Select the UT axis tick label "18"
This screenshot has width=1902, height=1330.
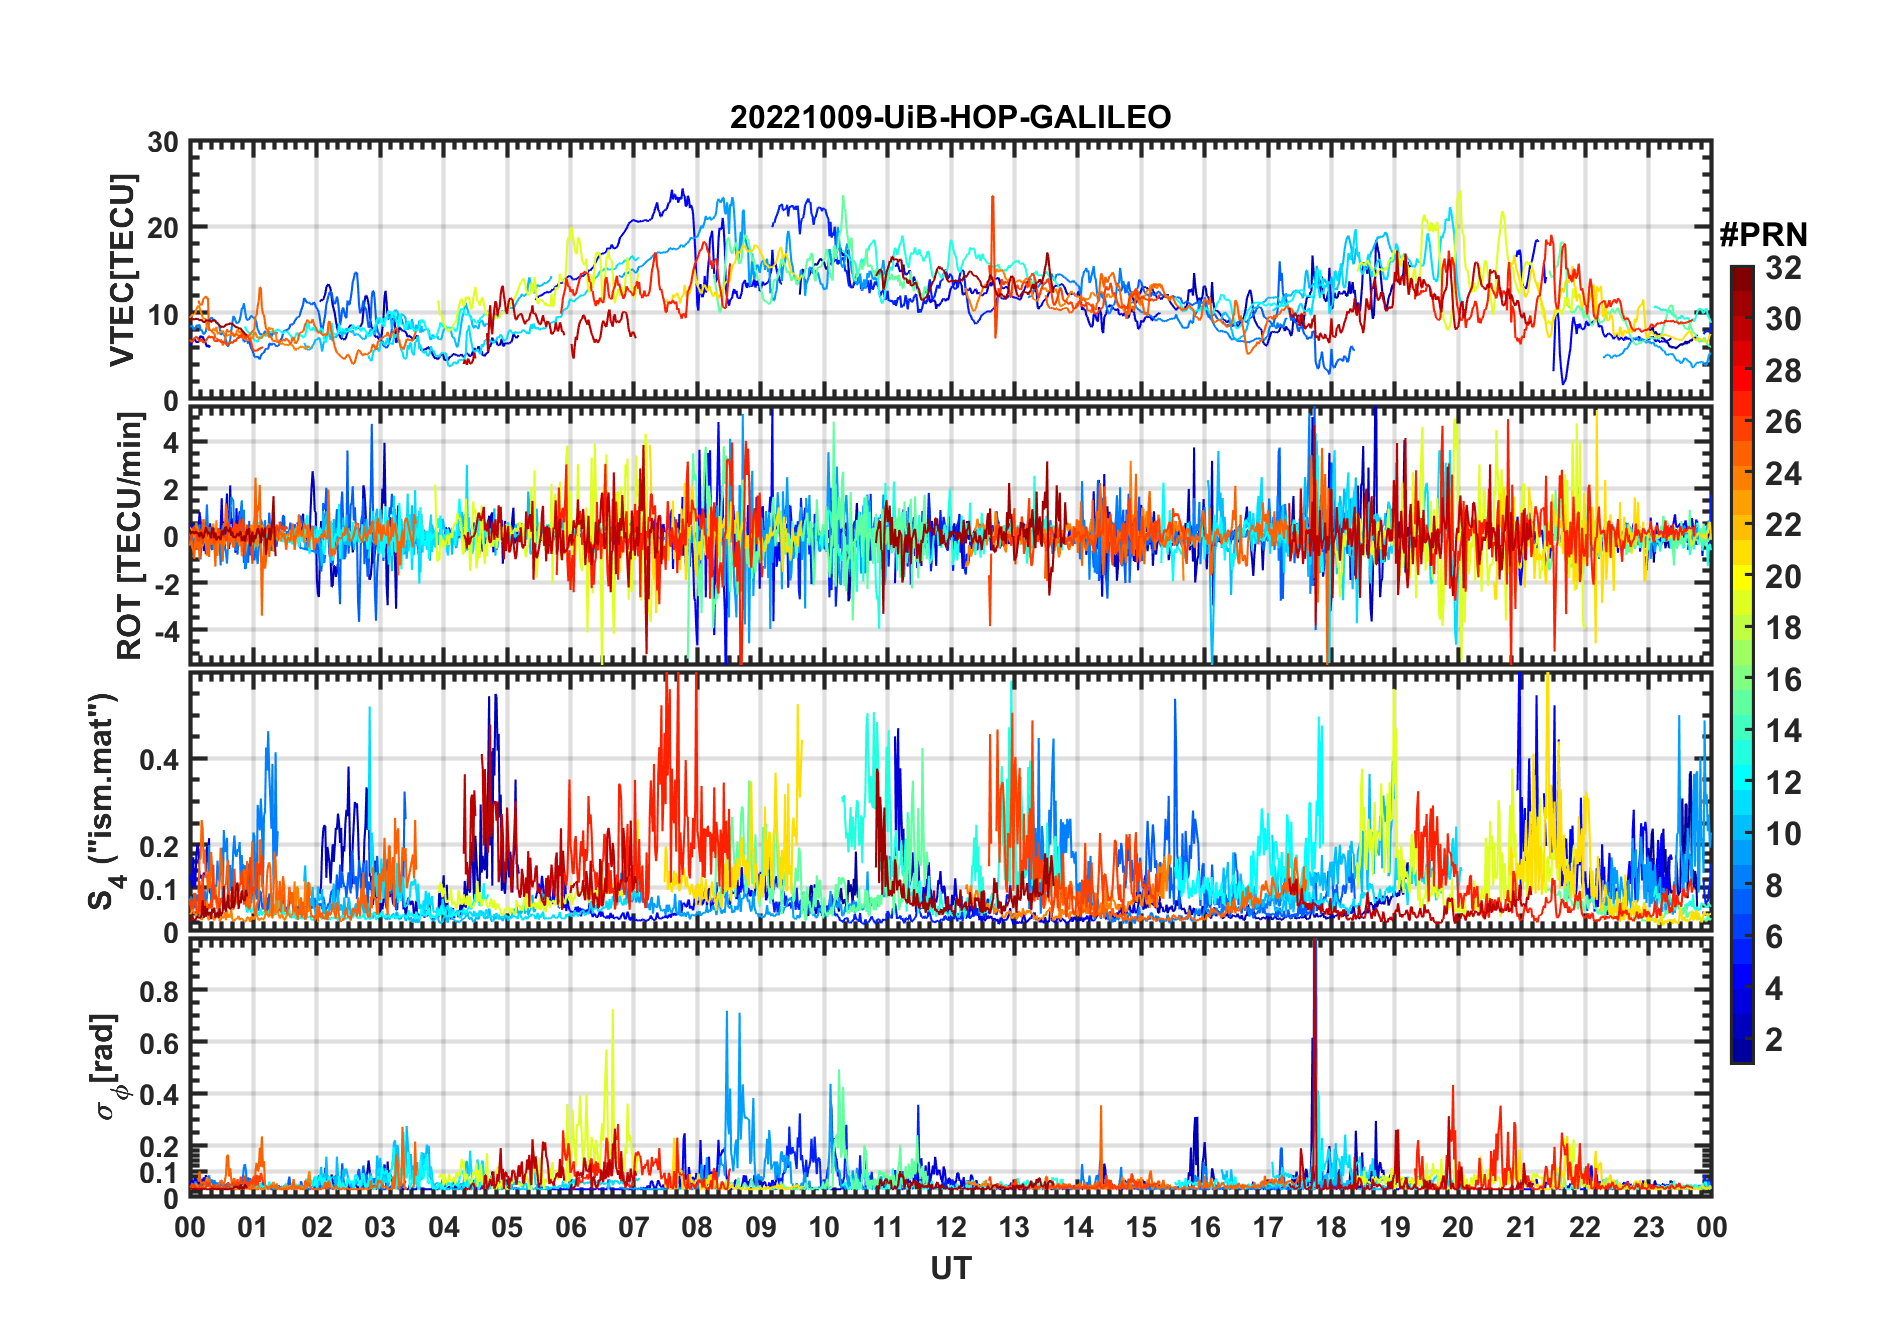(1331, 1227)
